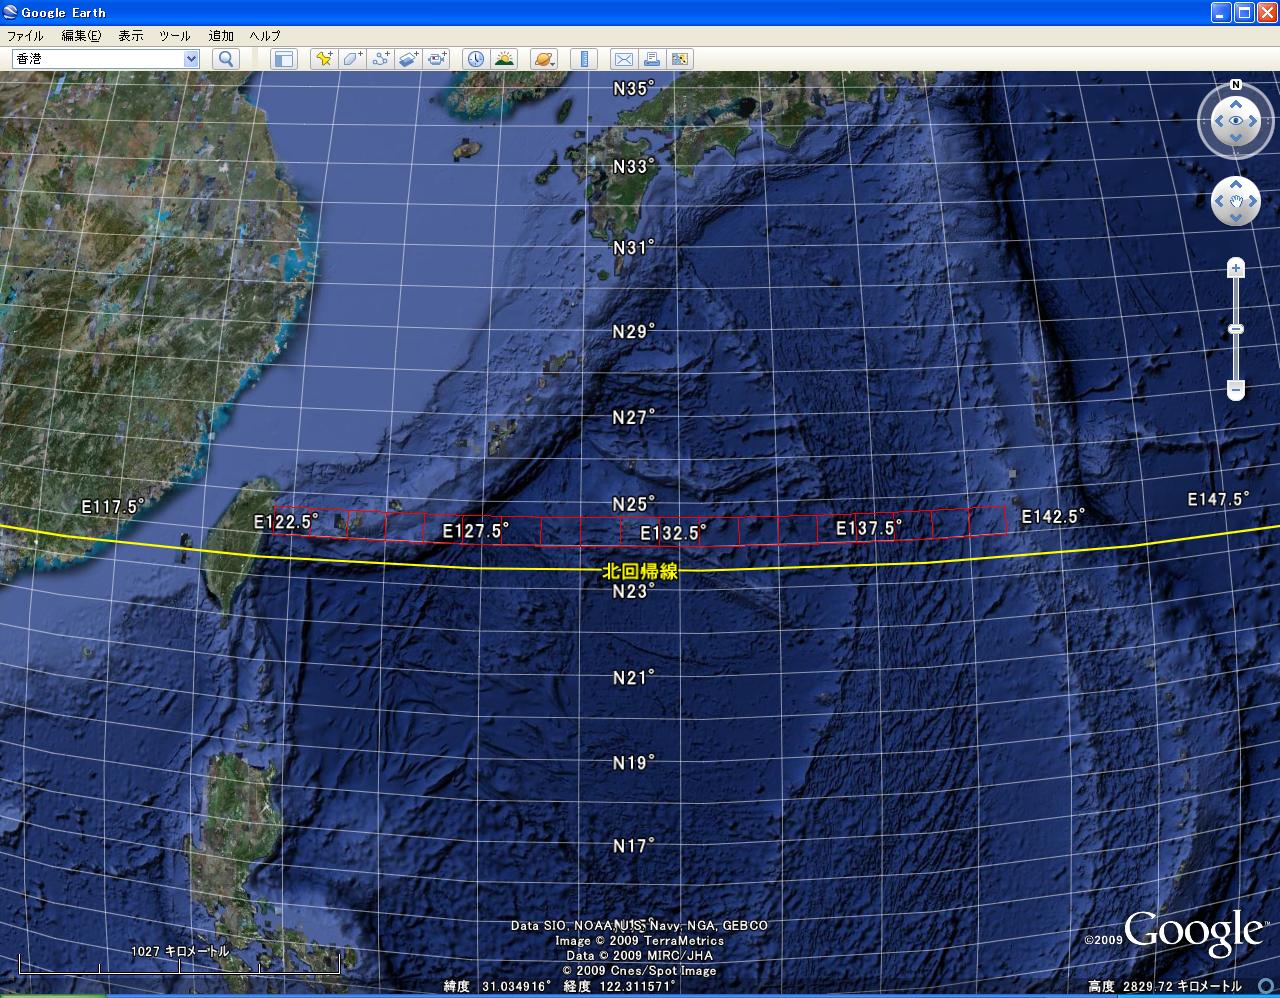Select the add path tool
This screenshot has width=1280, height=998.
click(380, 59)
